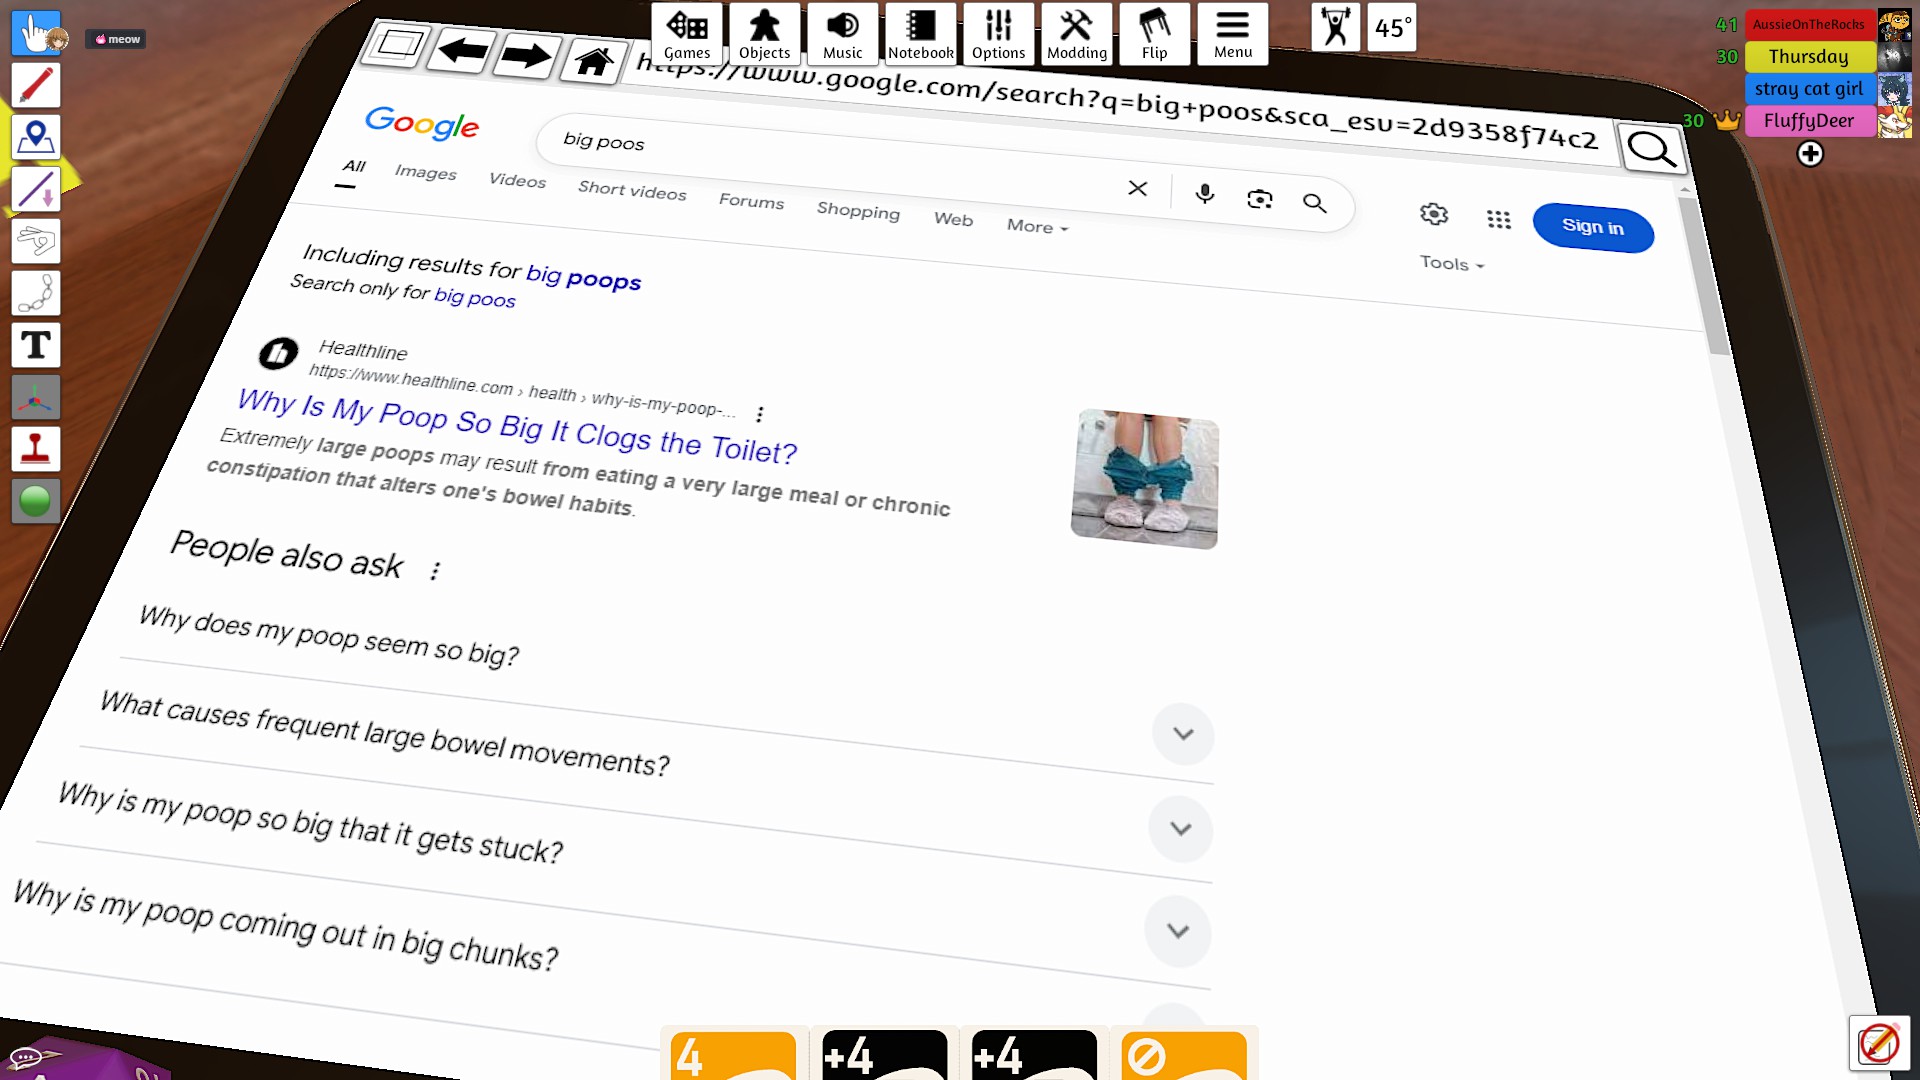Select the Draw pencil tool
Image resolution: width=1920 pixels, height=1080 pixels.
click(36, 85)
